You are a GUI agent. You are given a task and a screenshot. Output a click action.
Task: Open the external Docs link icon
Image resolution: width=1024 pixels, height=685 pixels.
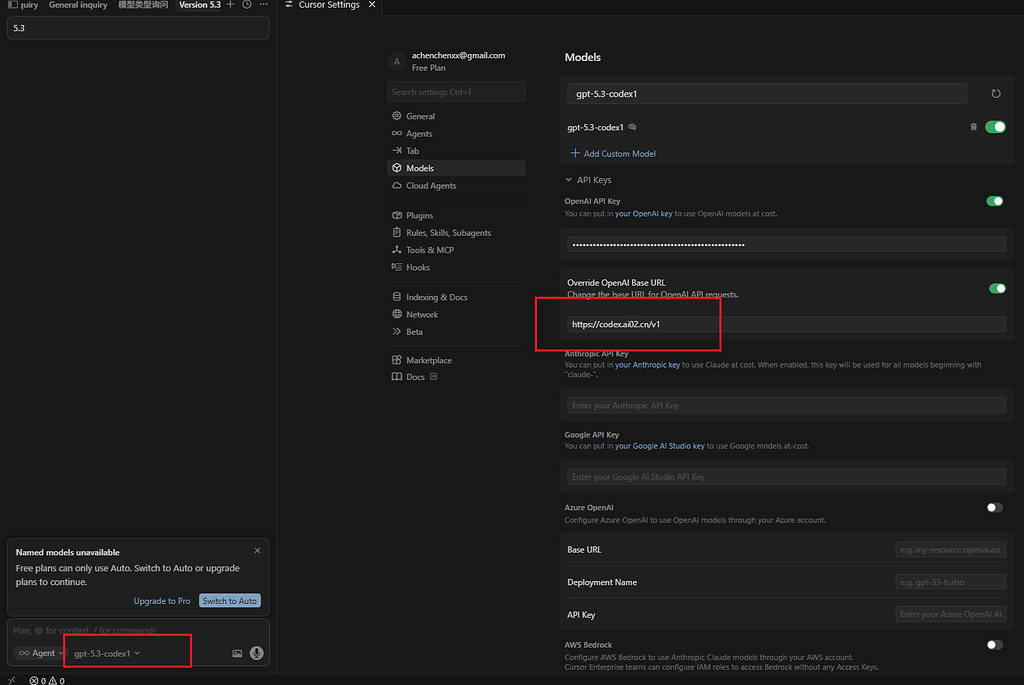tap(434, 377)
